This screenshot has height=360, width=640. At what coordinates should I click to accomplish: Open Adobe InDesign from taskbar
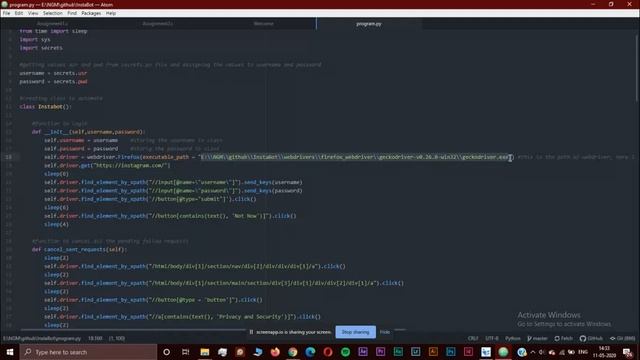[468, 352]
